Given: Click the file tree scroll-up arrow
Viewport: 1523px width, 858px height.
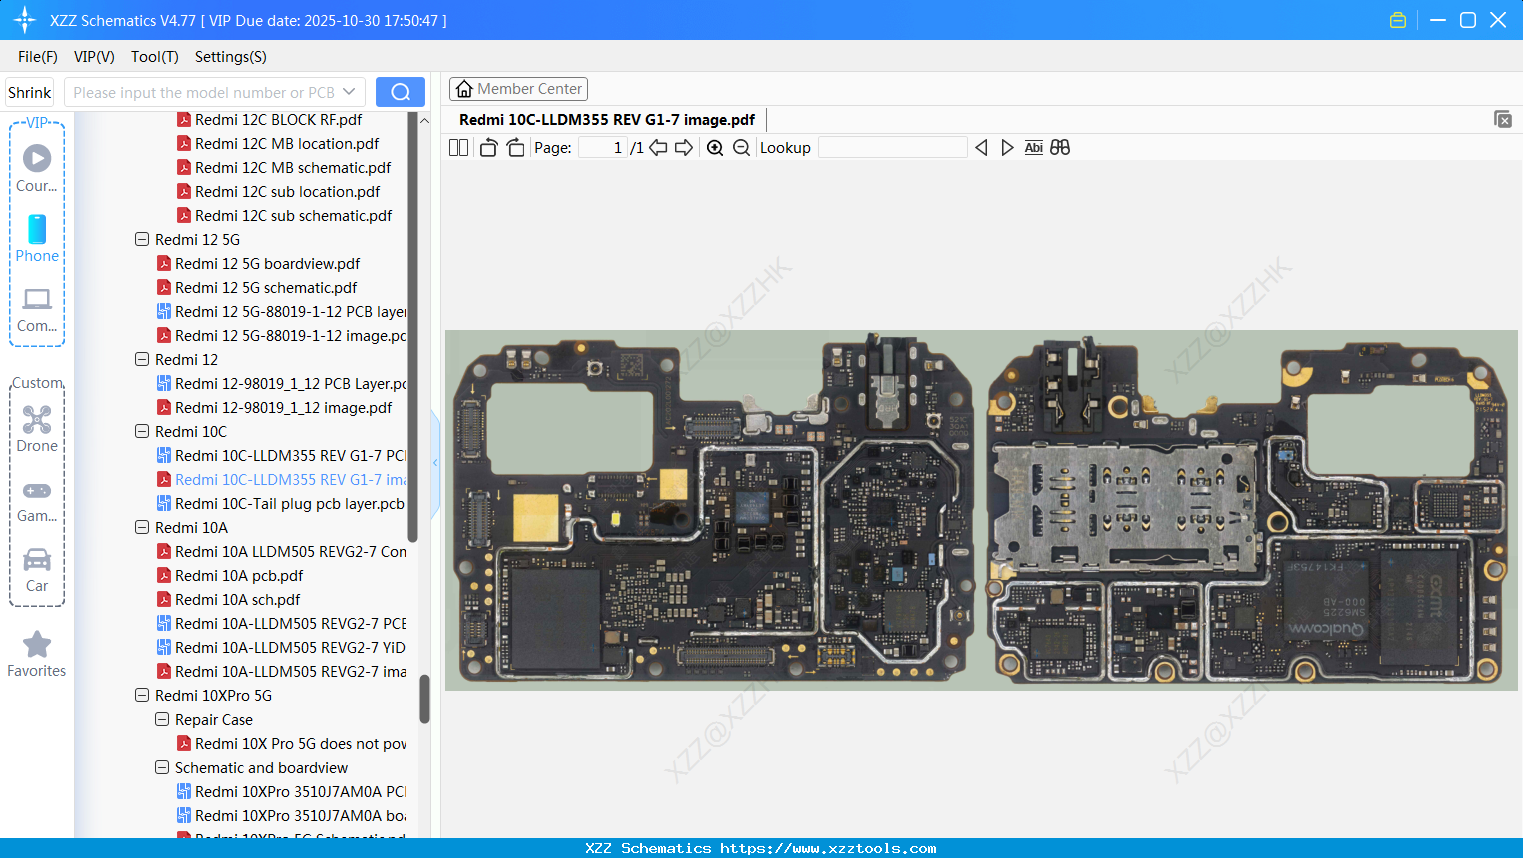Looking at the screenshot, I should 424,120.
